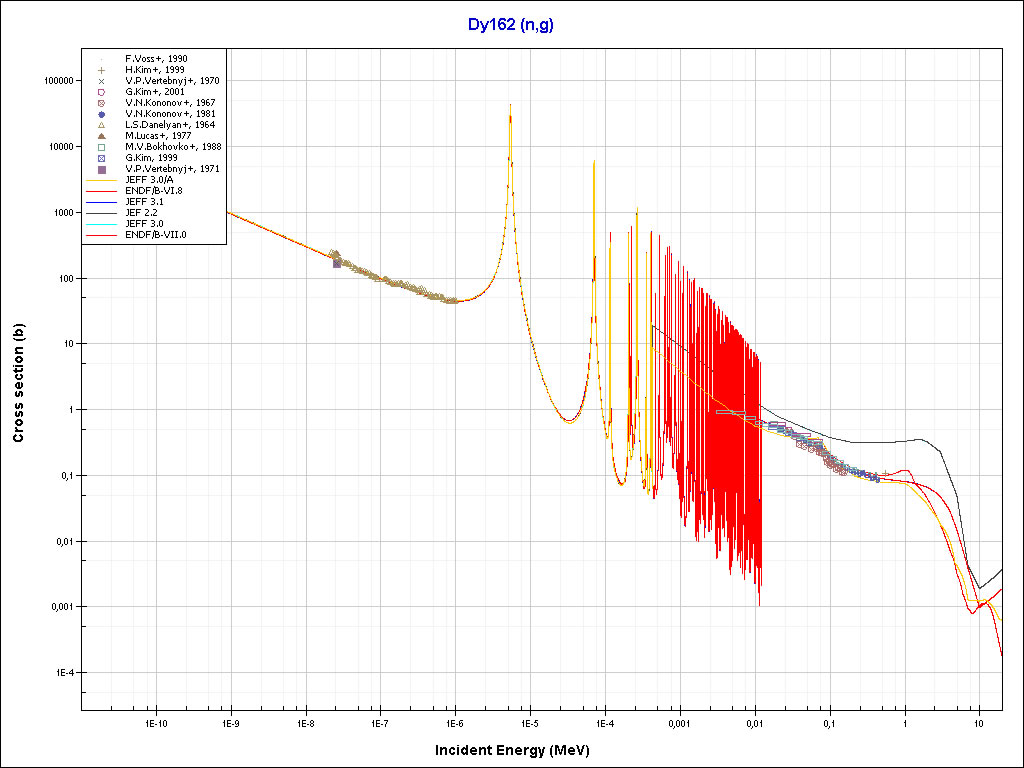Click the open square marker for M.V.Bokhovko+, 1988
Image resolution: width=1024 pixels, height=768 pixels.
pos(102,147)
